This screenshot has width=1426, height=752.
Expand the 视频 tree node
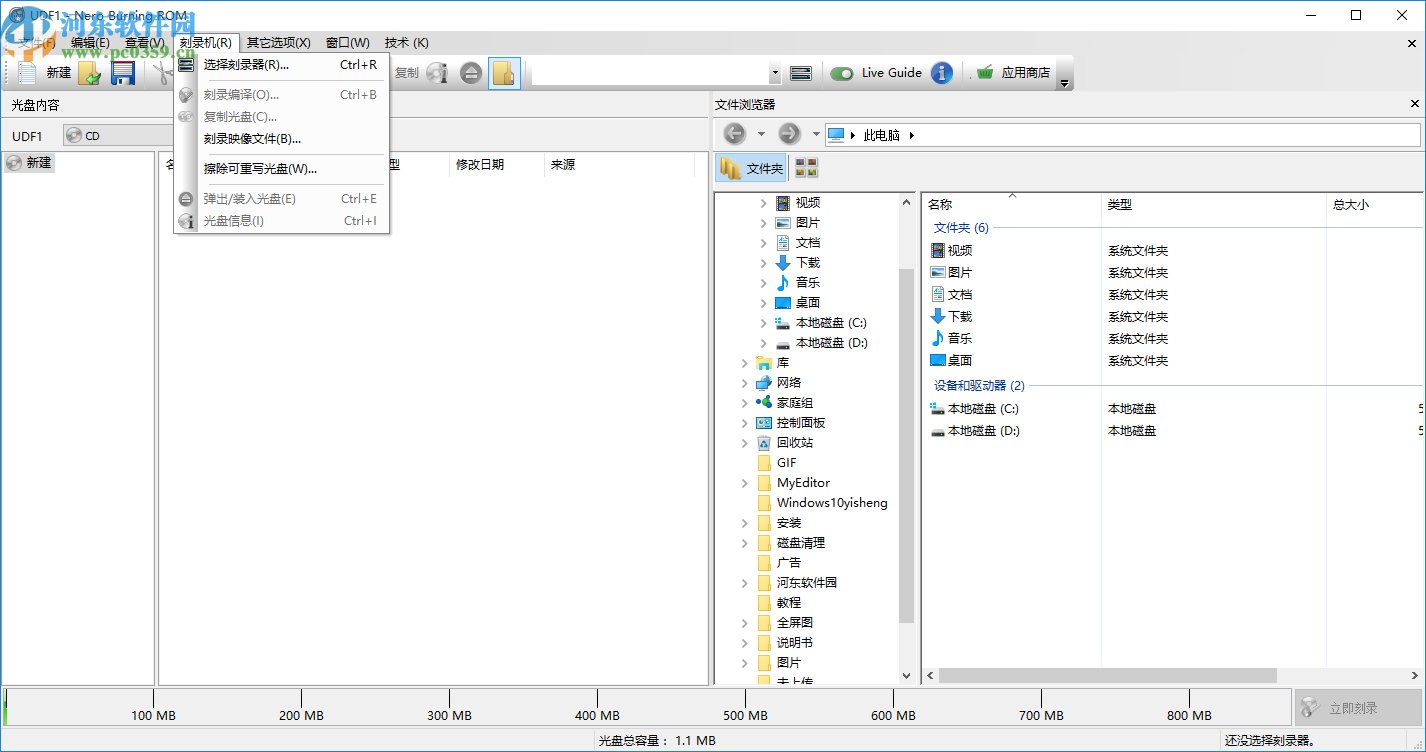pyautogui.click(x=764, y=203)
